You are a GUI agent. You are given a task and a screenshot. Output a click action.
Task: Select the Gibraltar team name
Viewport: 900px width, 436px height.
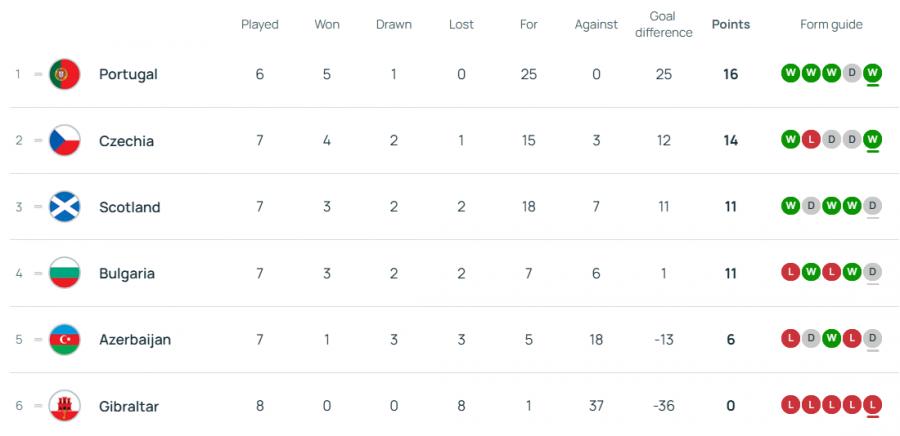[x=129, y=406]
